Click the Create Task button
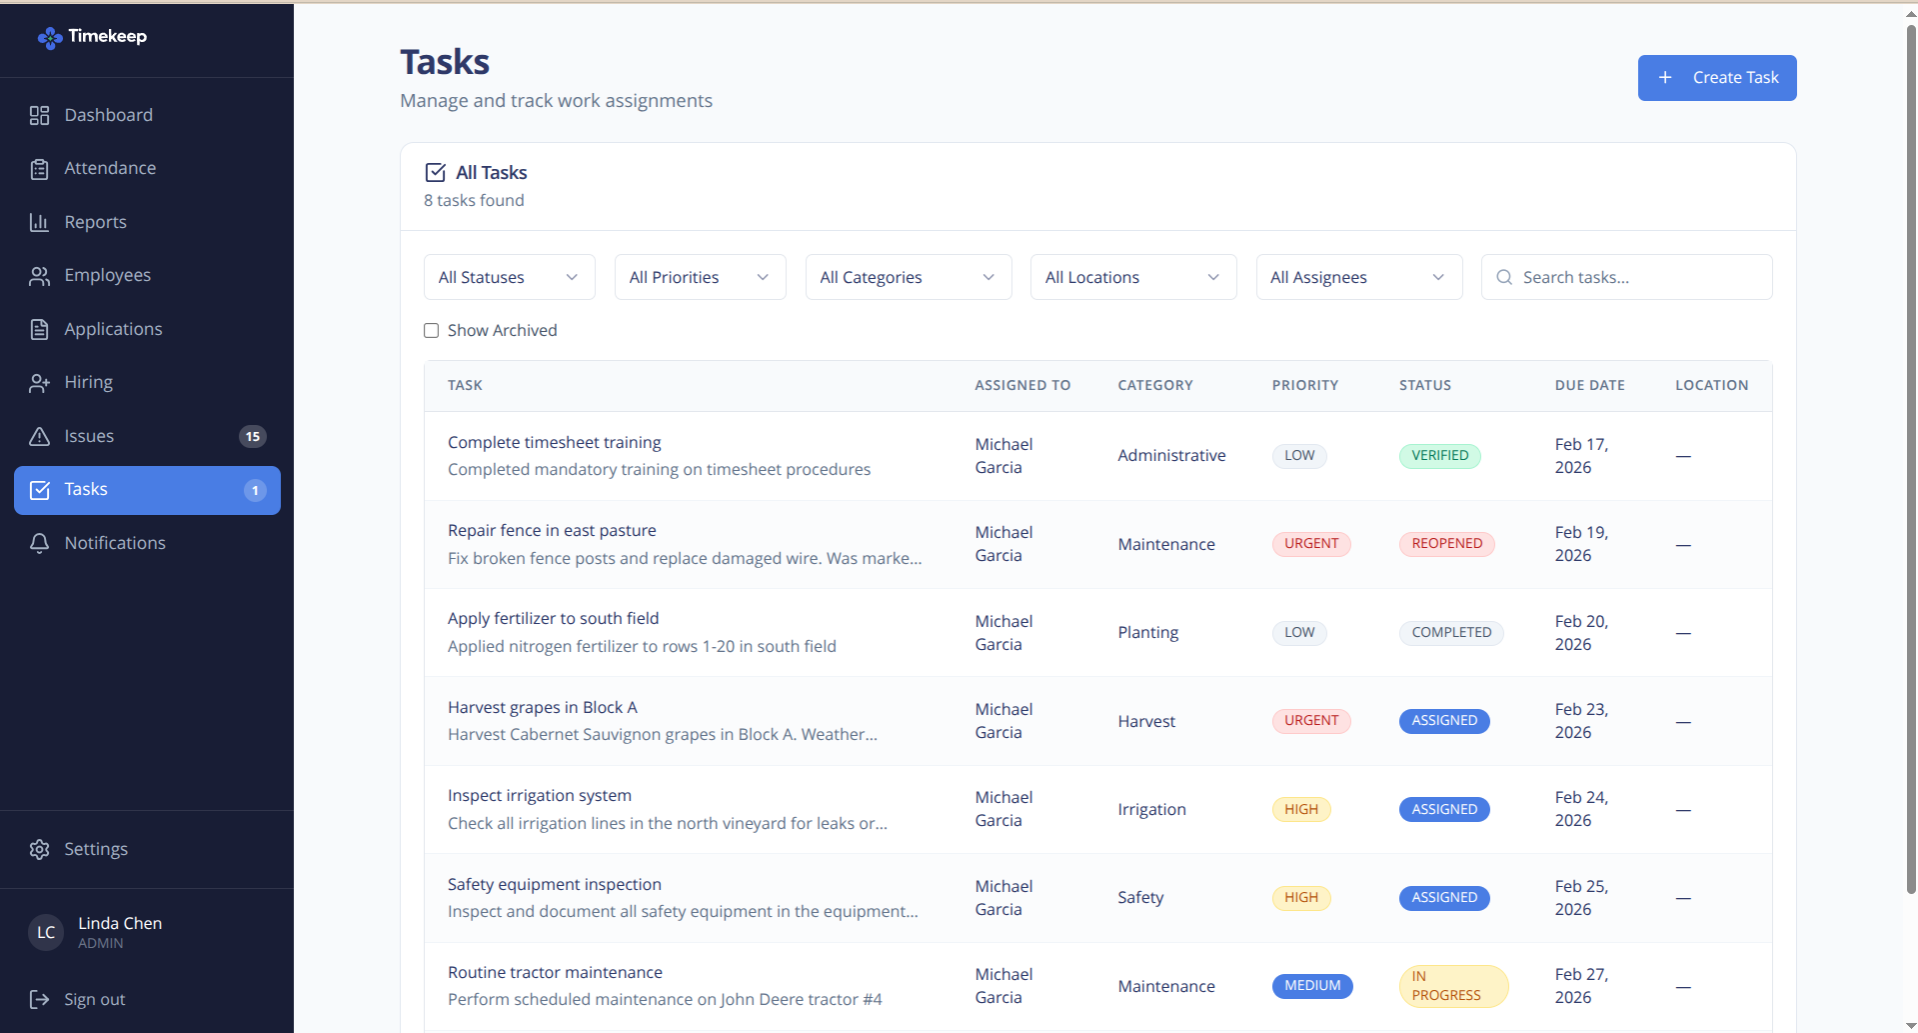Viewport: 1918px width, 1033px height. click(x=1716, y=77)
